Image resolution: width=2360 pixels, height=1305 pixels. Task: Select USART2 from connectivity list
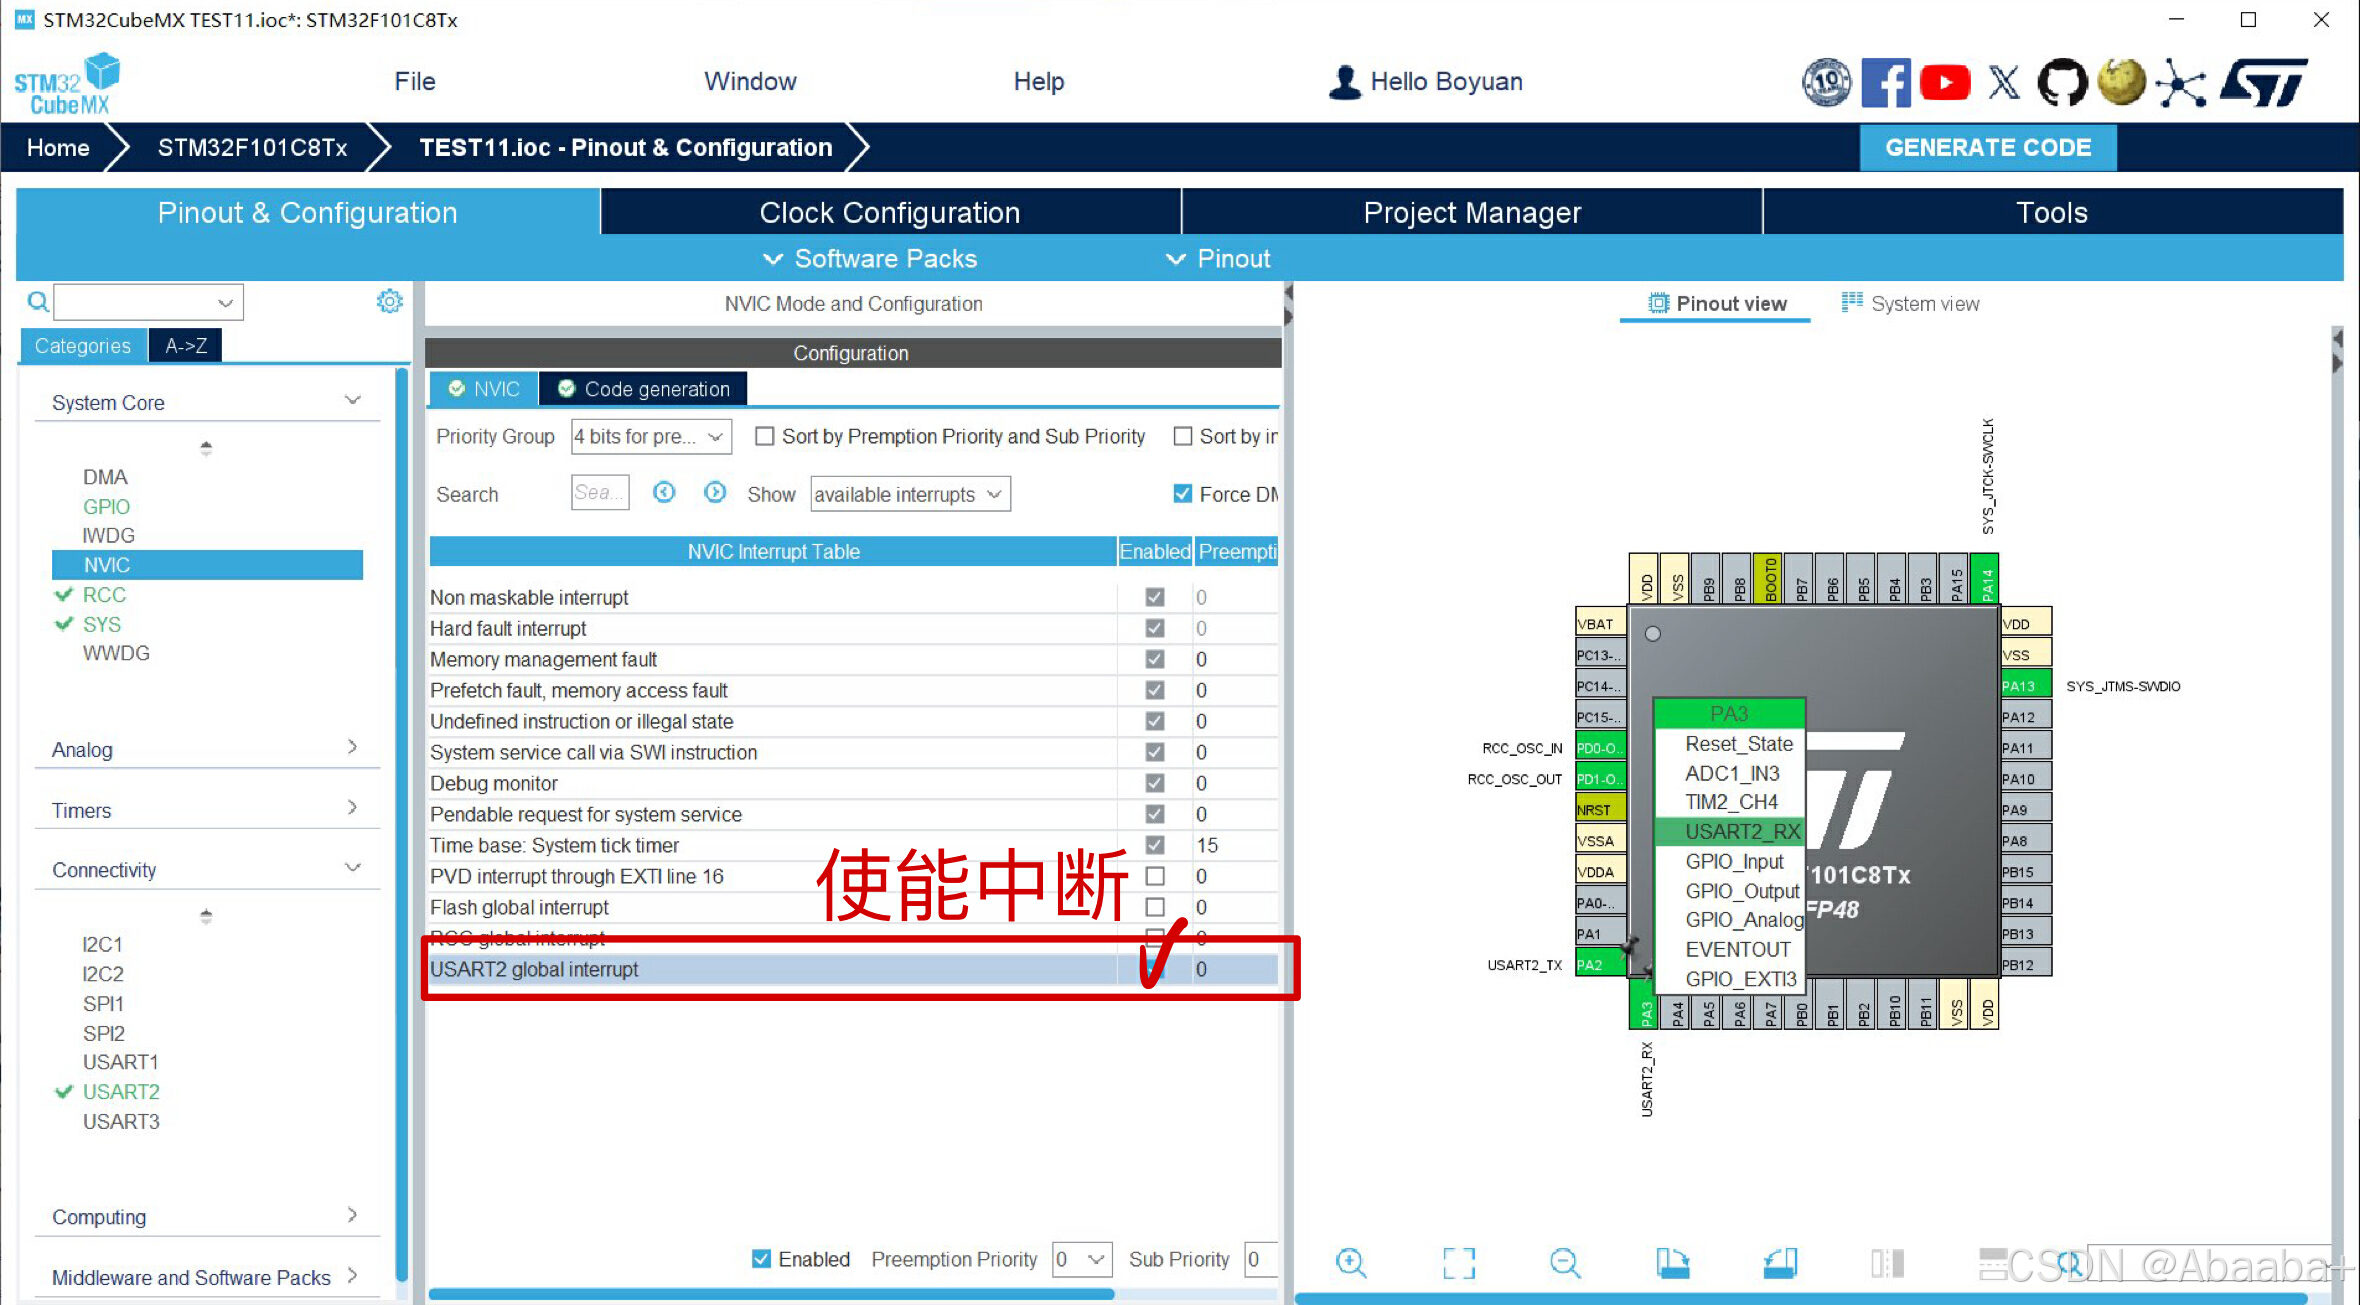(120, 1091)
